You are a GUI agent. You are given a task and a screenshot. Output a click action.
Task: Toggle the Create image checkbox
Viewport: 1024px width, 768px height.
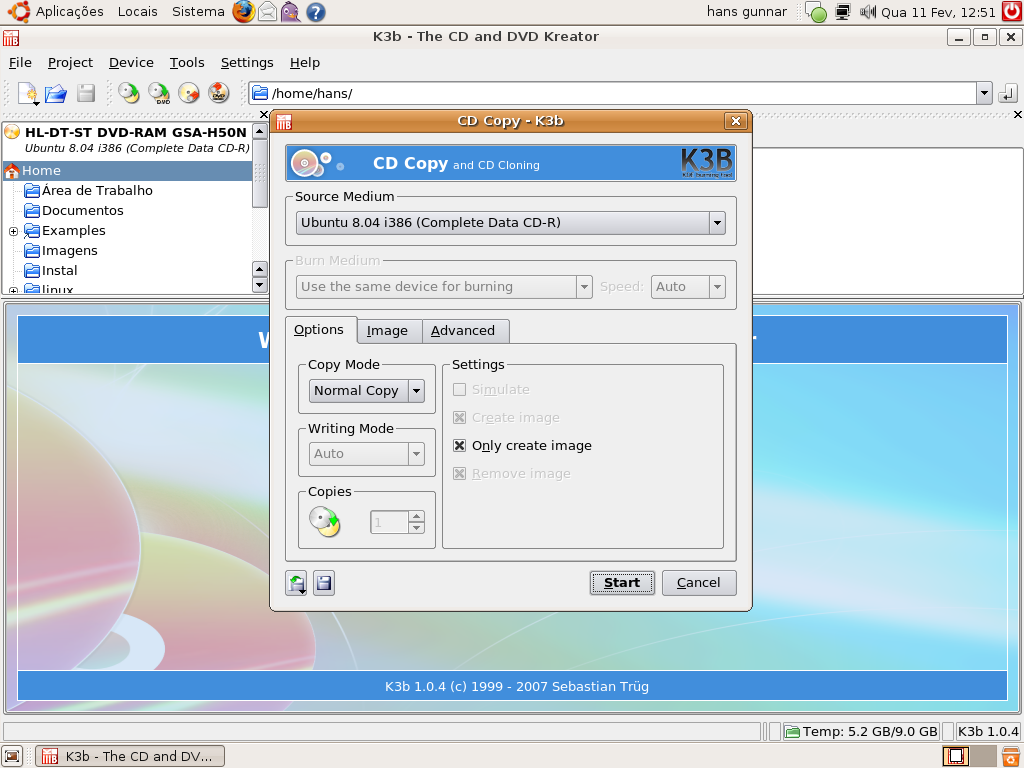pyautogui.click(x=460, y=418)
